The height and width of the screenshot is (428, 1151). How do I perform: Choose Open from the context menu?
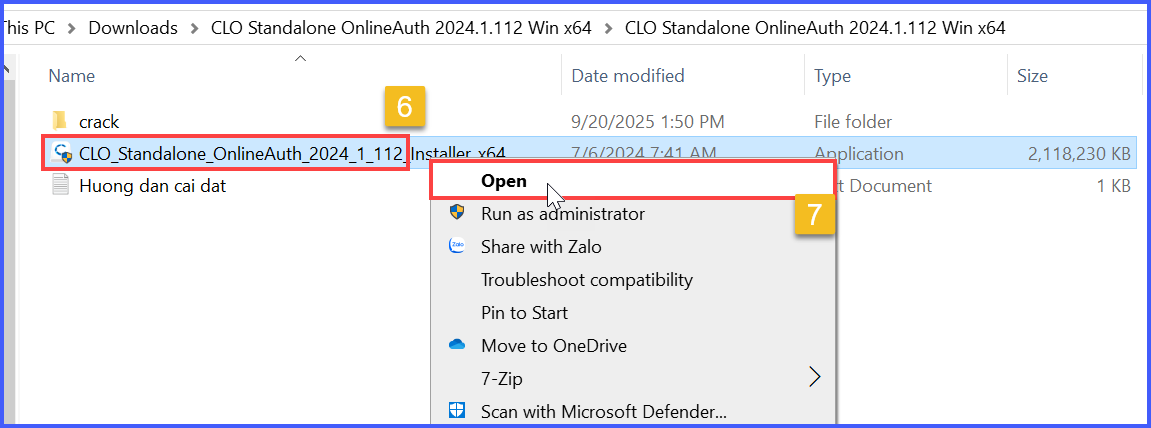click(x=503, y=181)
